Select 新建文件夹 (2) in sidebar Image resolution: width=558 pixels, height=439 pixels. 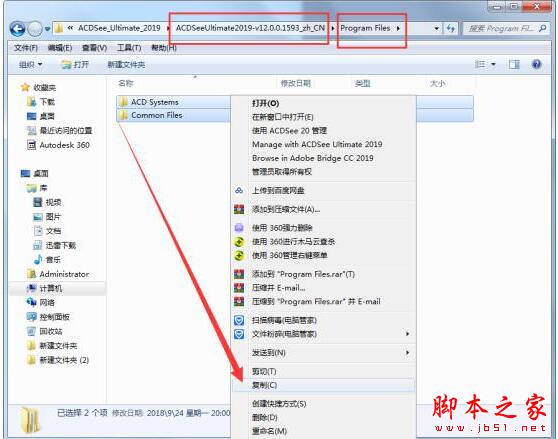[58, 360]
